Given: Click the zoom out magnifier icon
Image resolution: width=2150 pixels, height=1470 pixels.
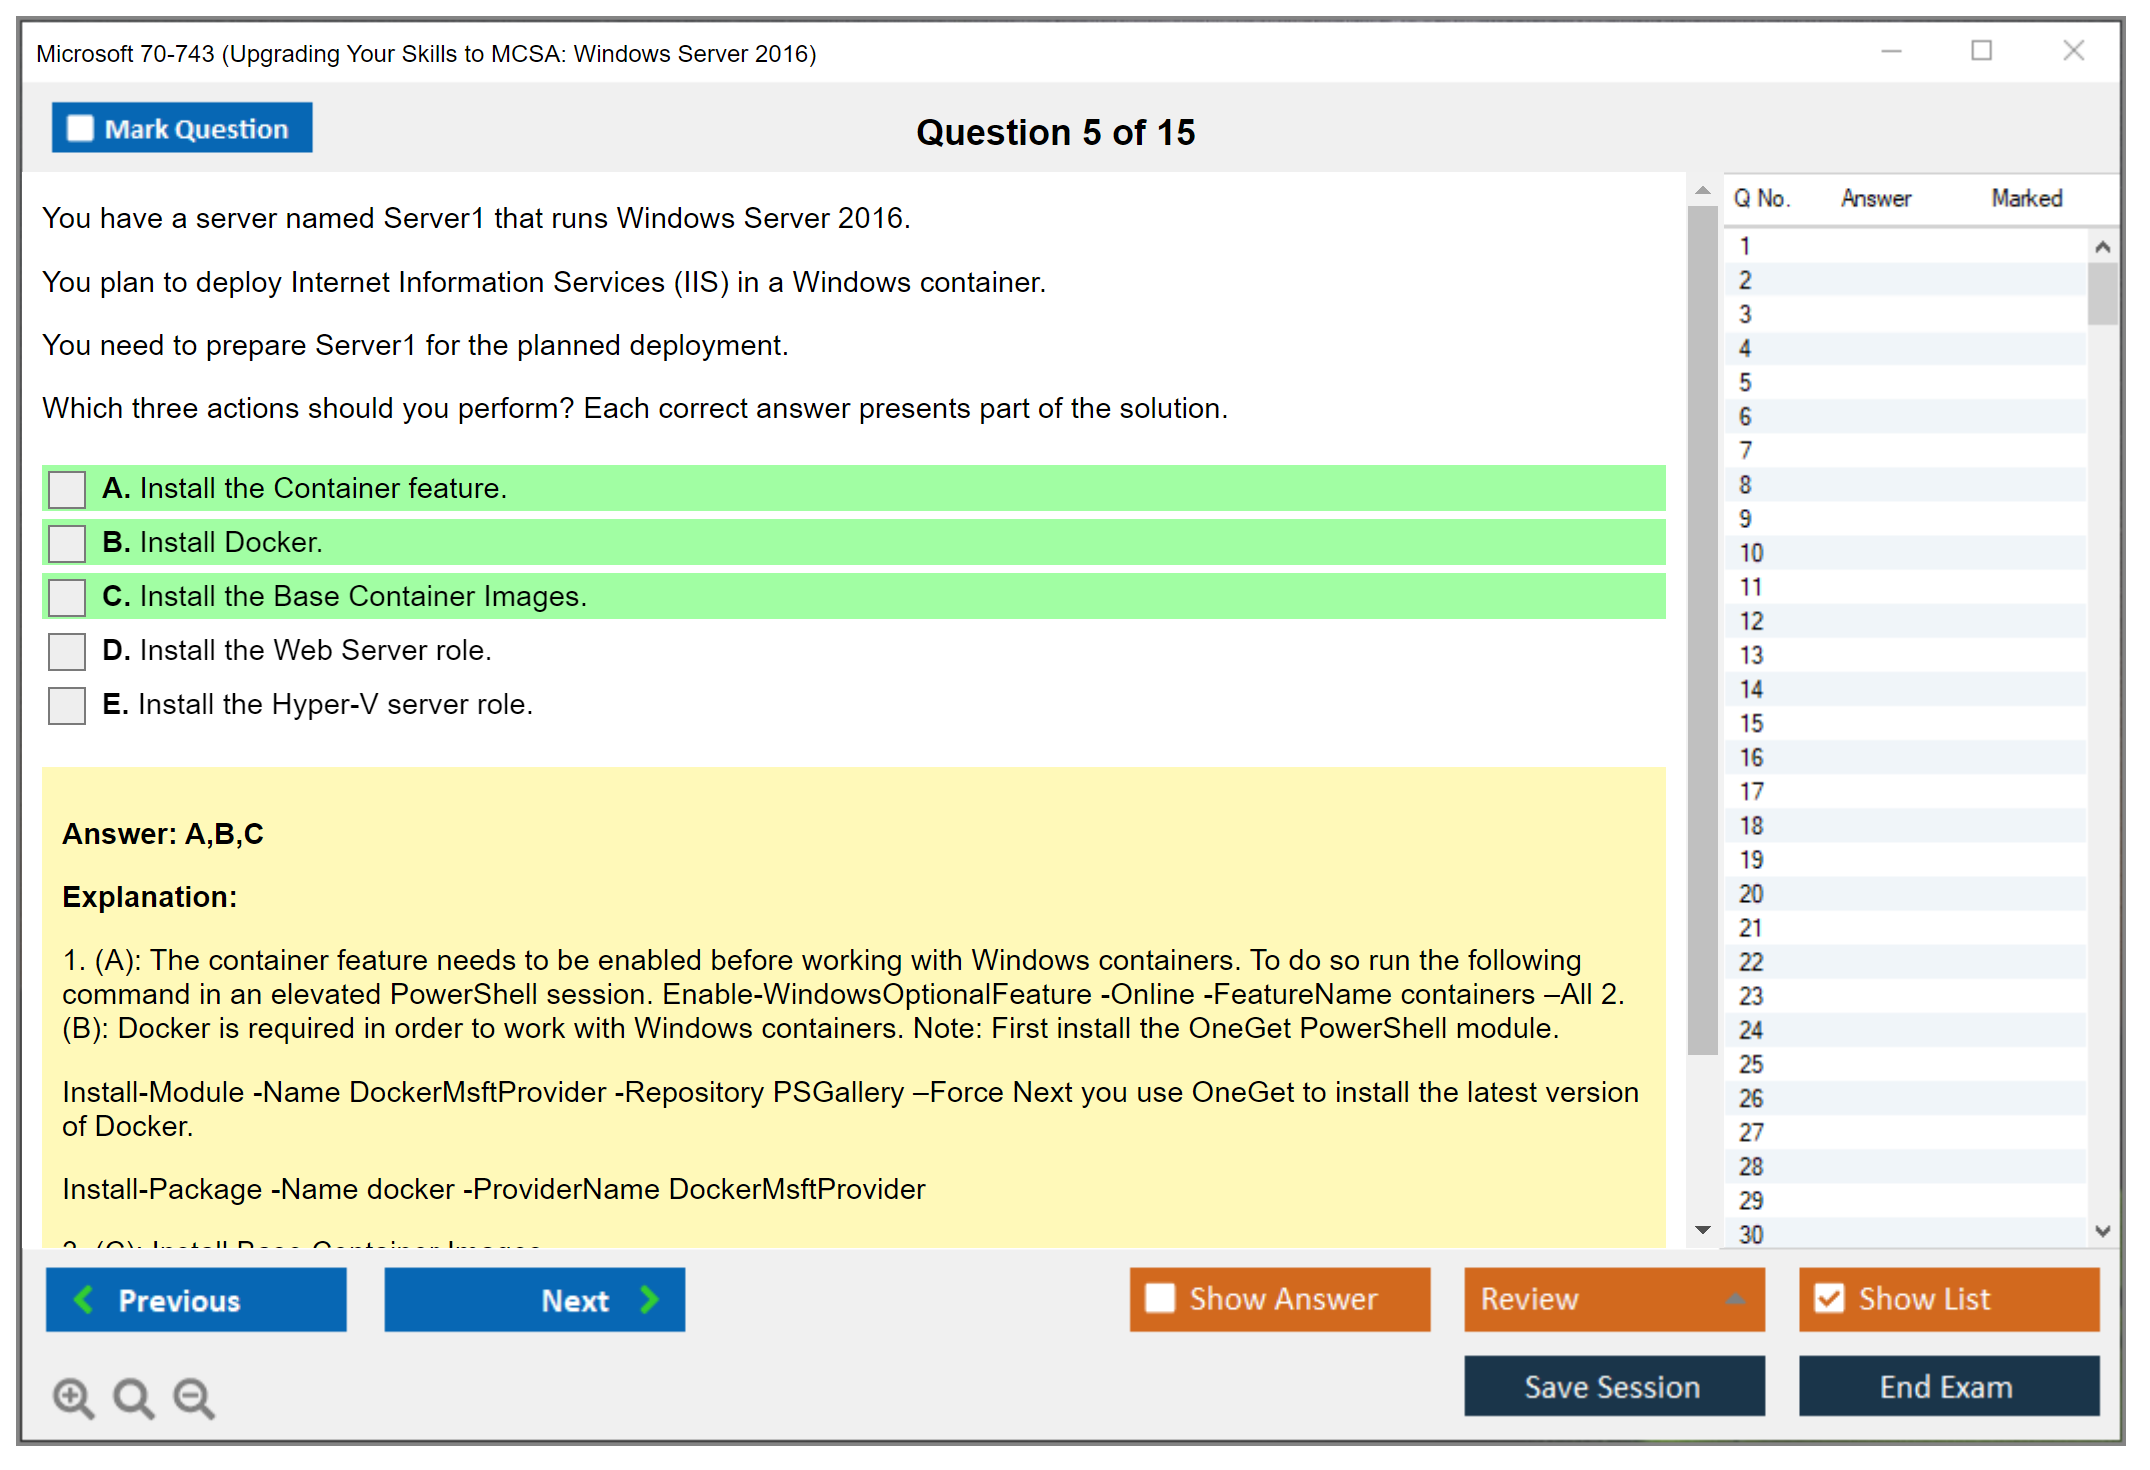Looking at the screenshot, I should tap(193, 1397).
